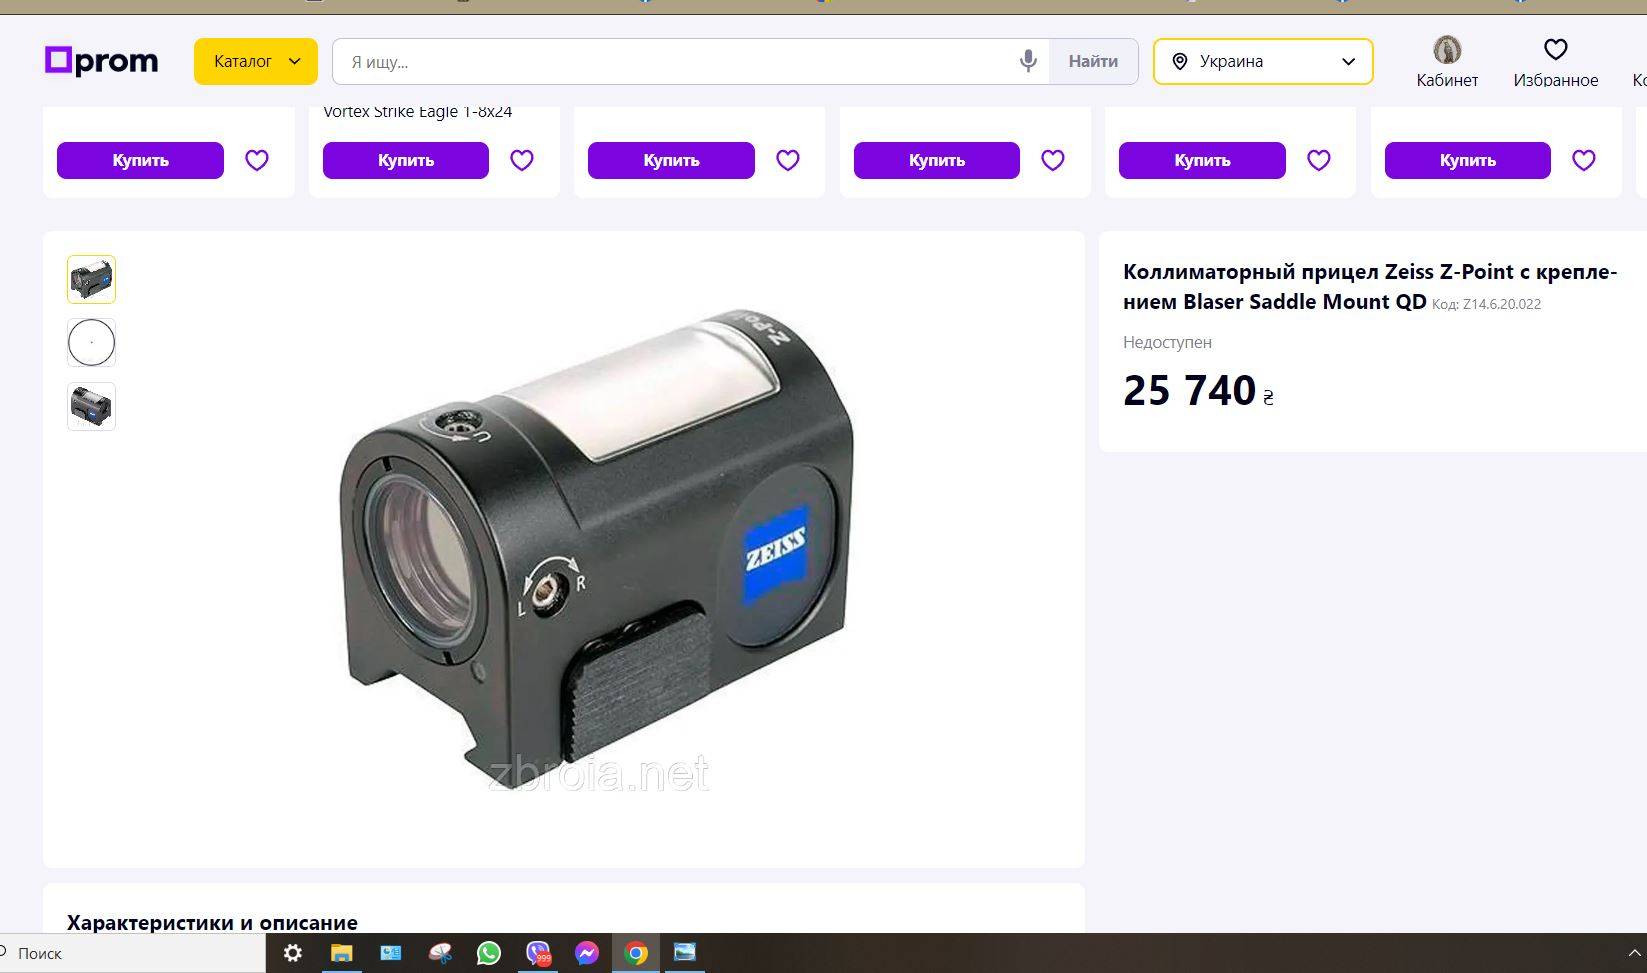The width and height of the screenshot is (1647, 973).
Task: Click Характеристики и описание heading
Action: [x=212, y=922]
